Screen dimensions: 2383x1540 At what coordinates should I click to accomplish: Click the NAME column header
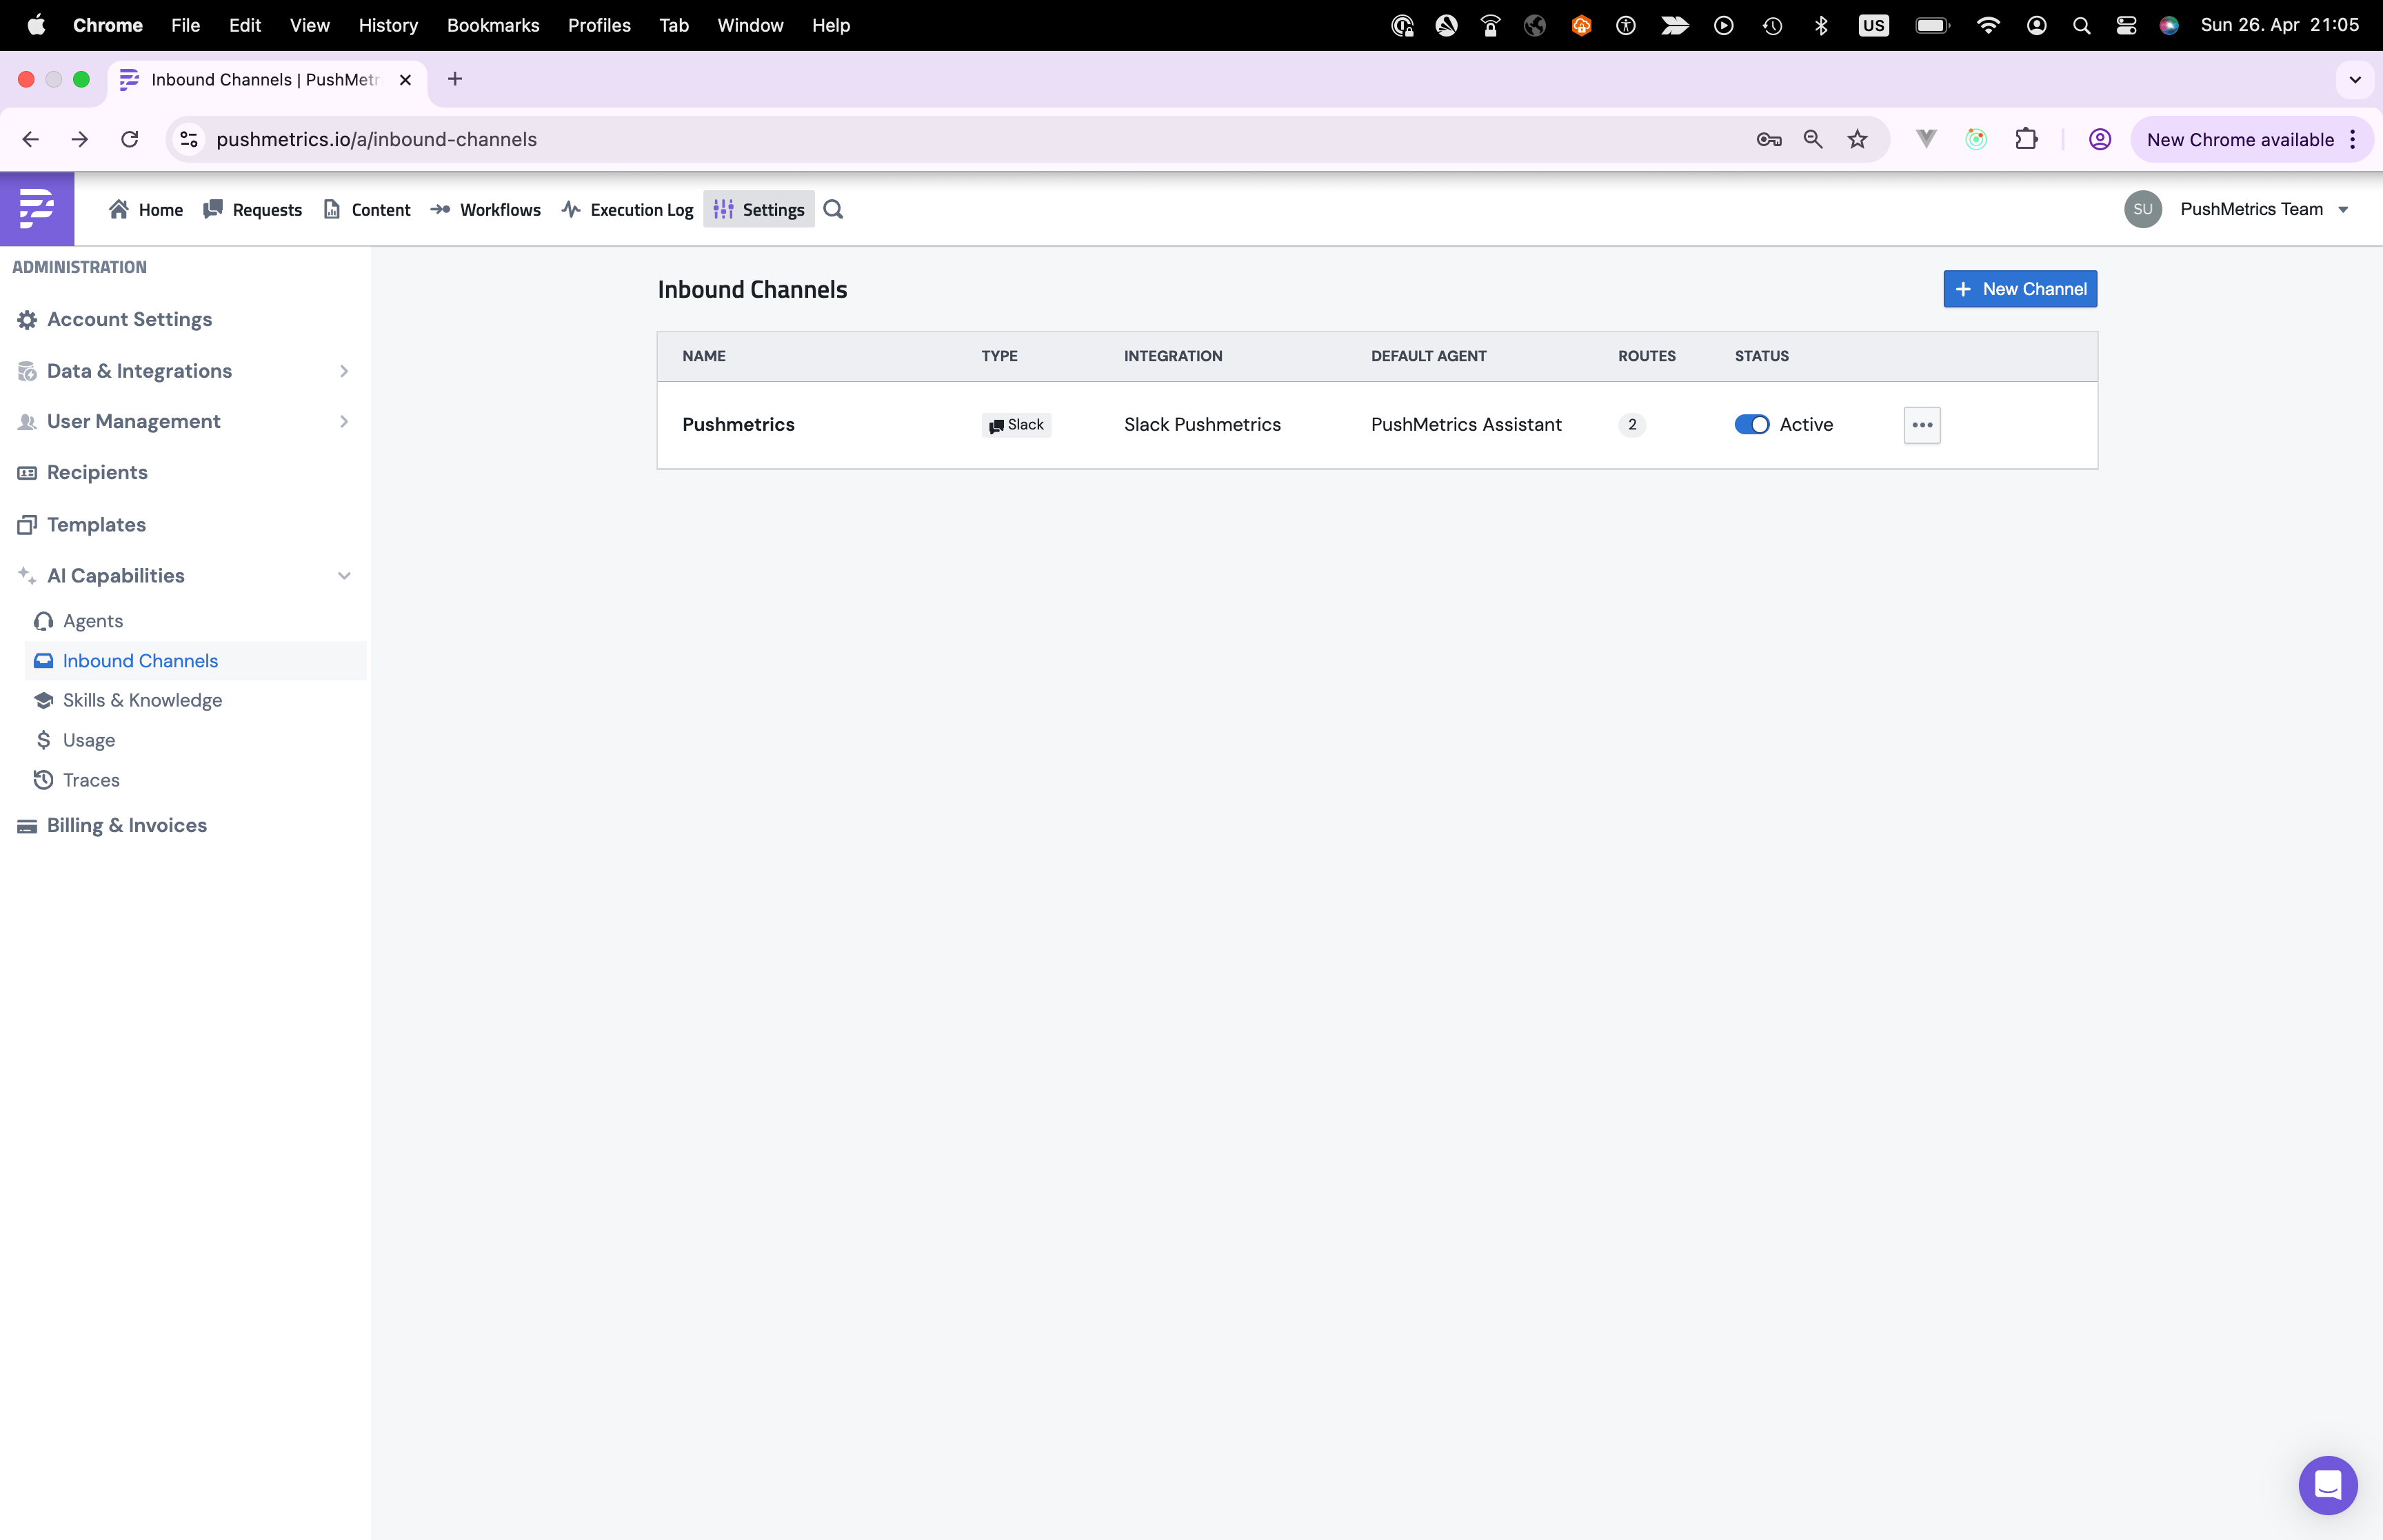point(704,356)
